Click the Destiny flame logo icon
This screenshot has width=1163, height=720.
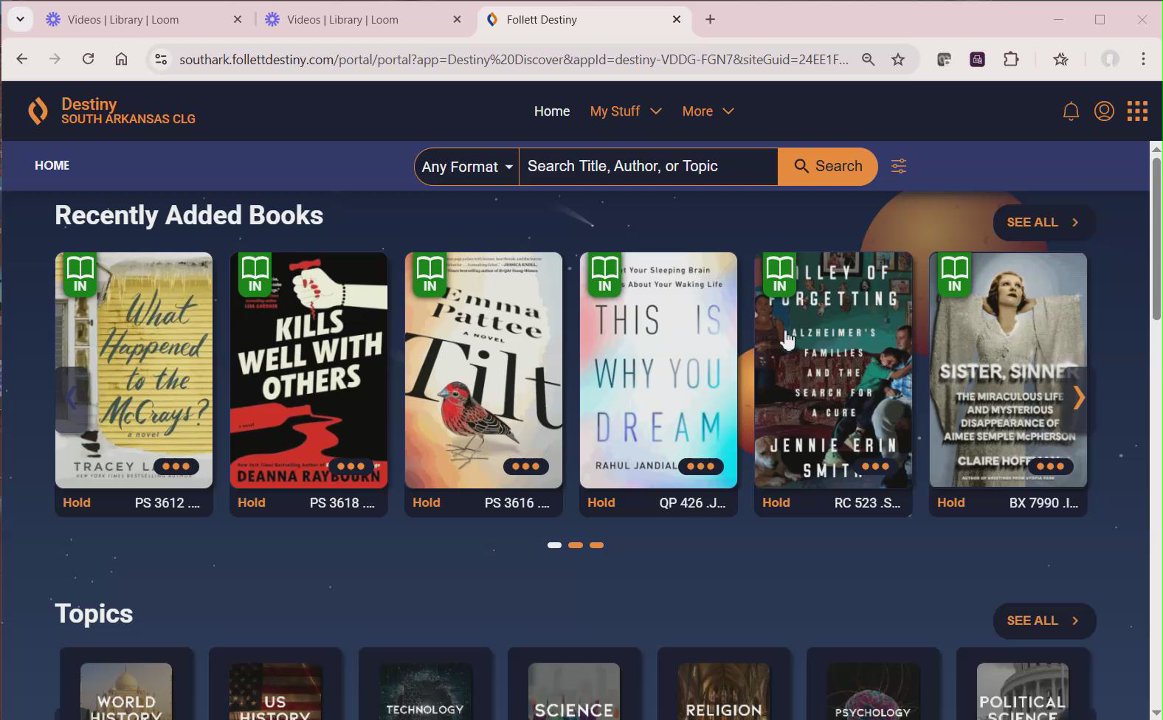(38, 111)
